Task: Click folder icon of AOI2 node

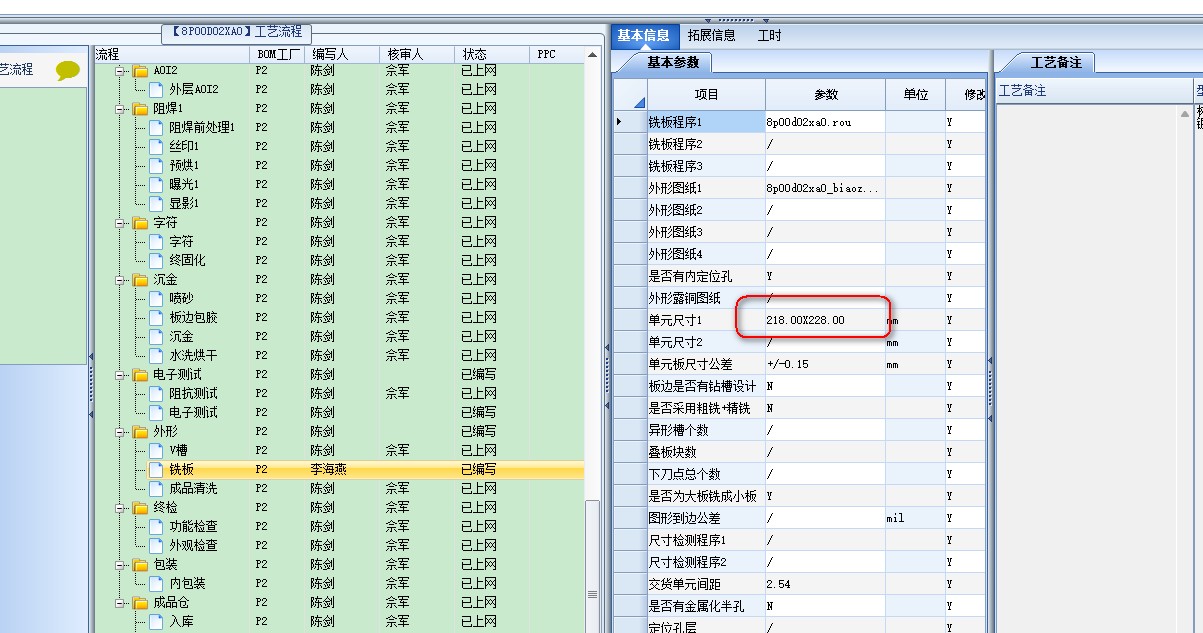Action: [x=140, y=71]
